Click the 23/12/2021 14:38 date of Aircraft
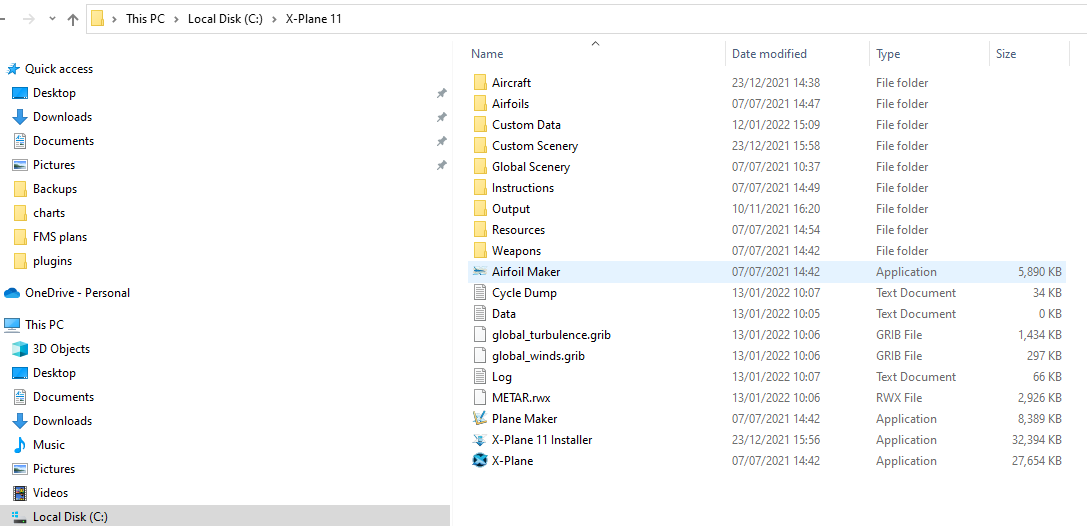Viewport: 1087px width, 526px height. click(x=776, y=82)
